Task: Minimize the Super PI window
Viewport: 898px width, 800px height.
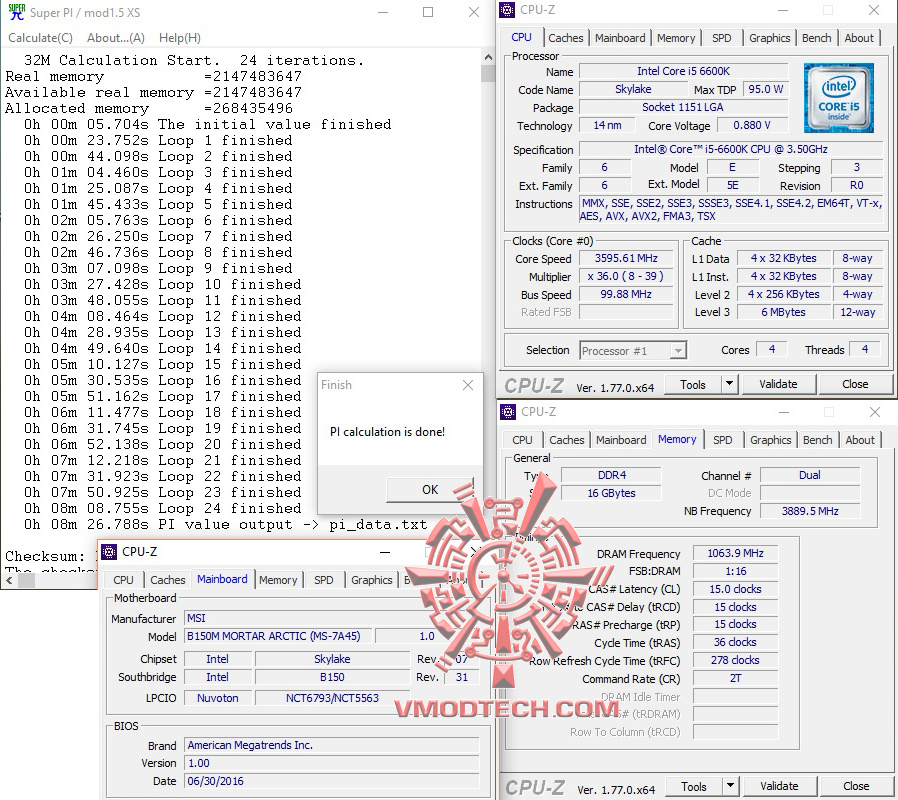Action: pos(383,12)
